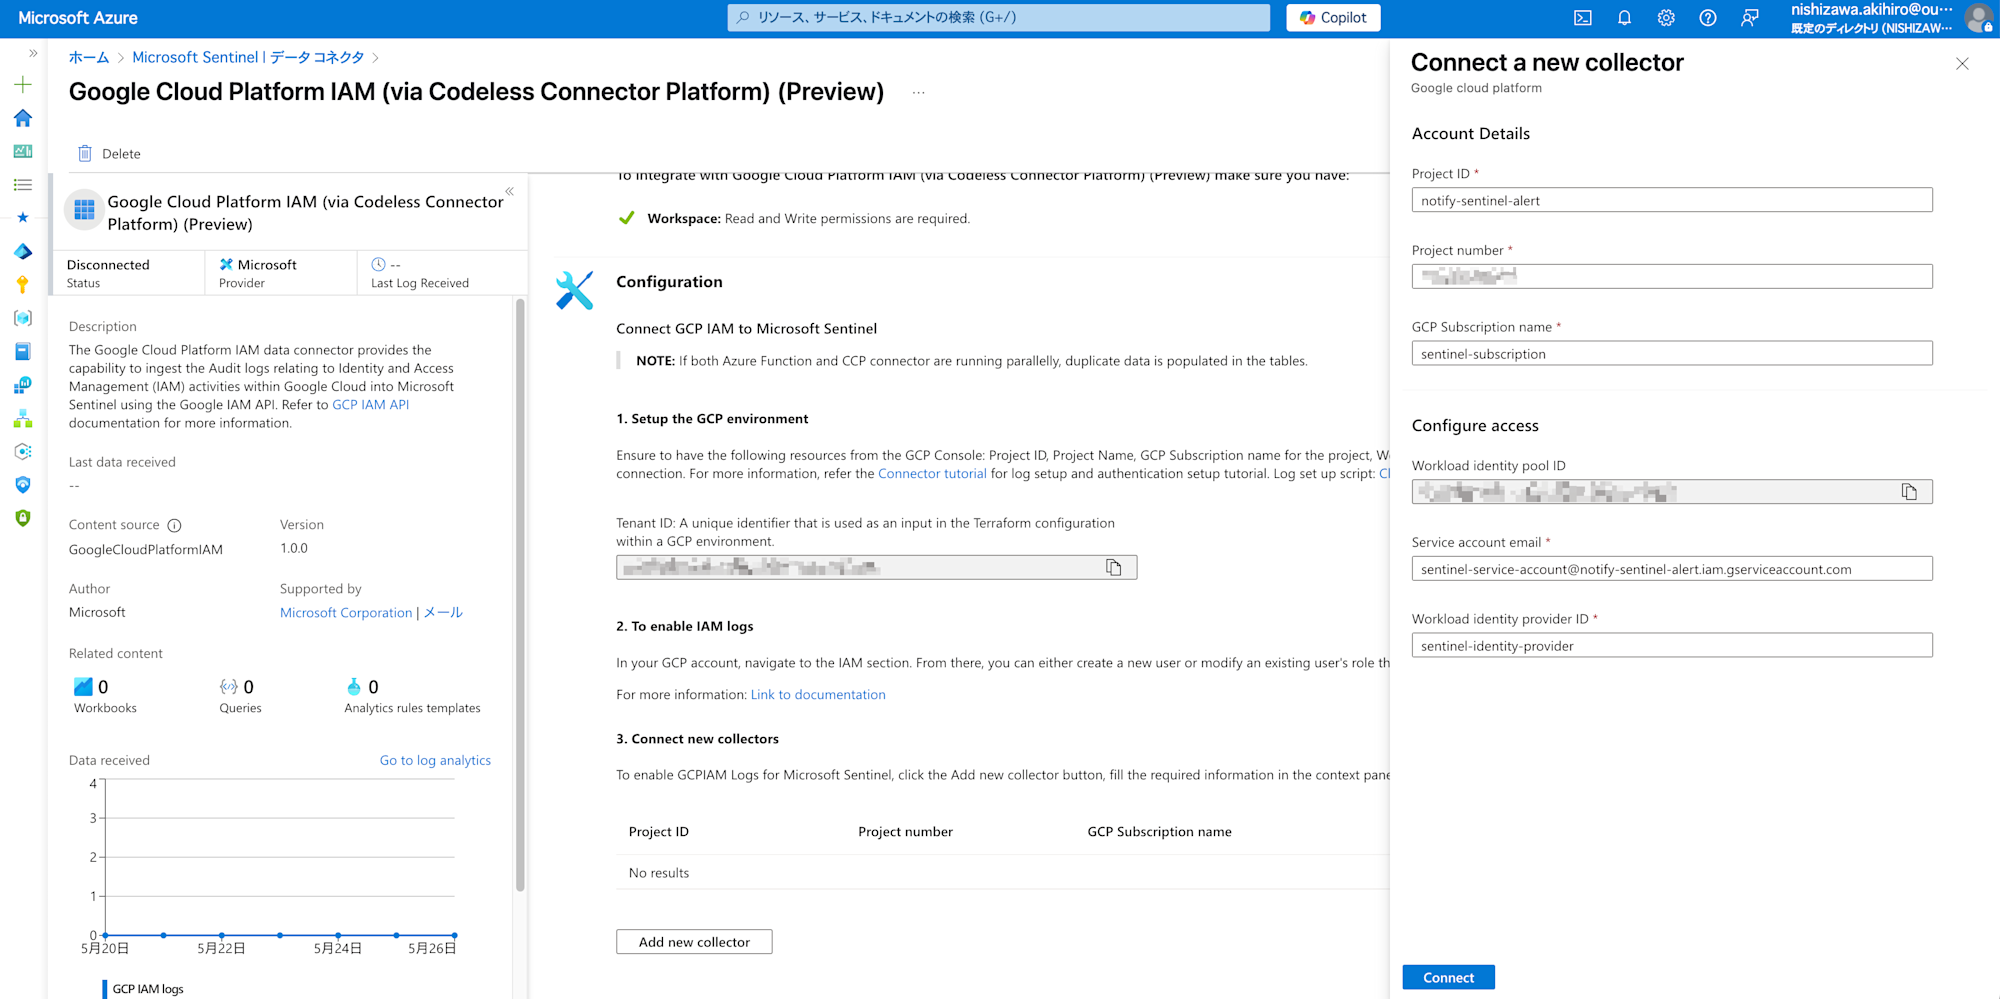Image resolution: width=2000 pixels, height=999 pixels.
Task: Click the create resource plus icon
Action: click(23, 85)
